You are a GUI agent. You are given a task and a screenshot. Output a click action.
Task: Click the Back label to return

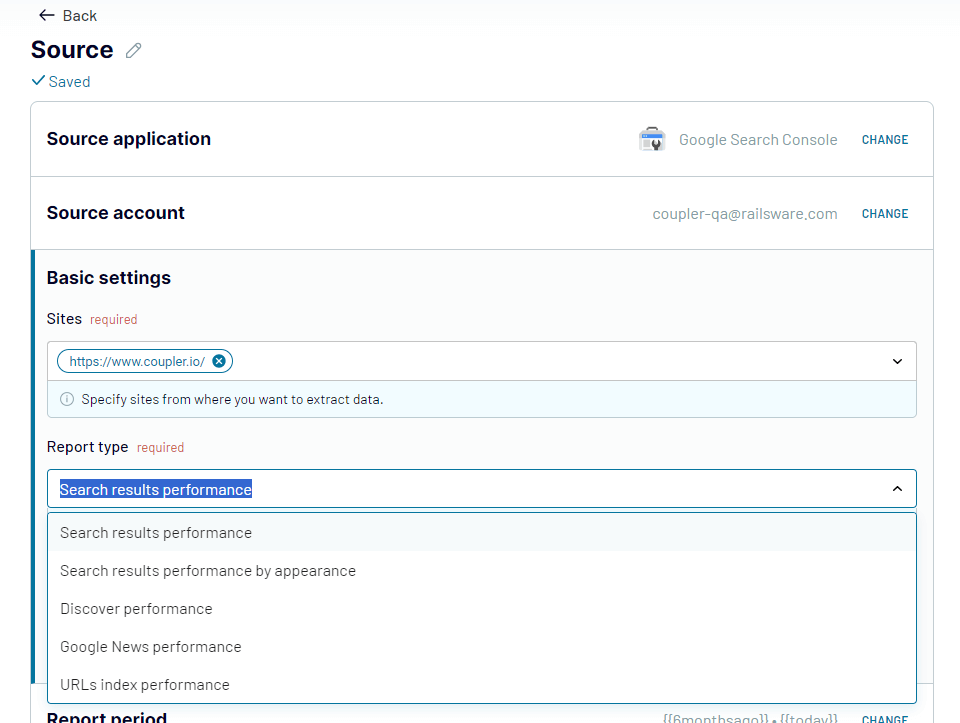point(78,15)
